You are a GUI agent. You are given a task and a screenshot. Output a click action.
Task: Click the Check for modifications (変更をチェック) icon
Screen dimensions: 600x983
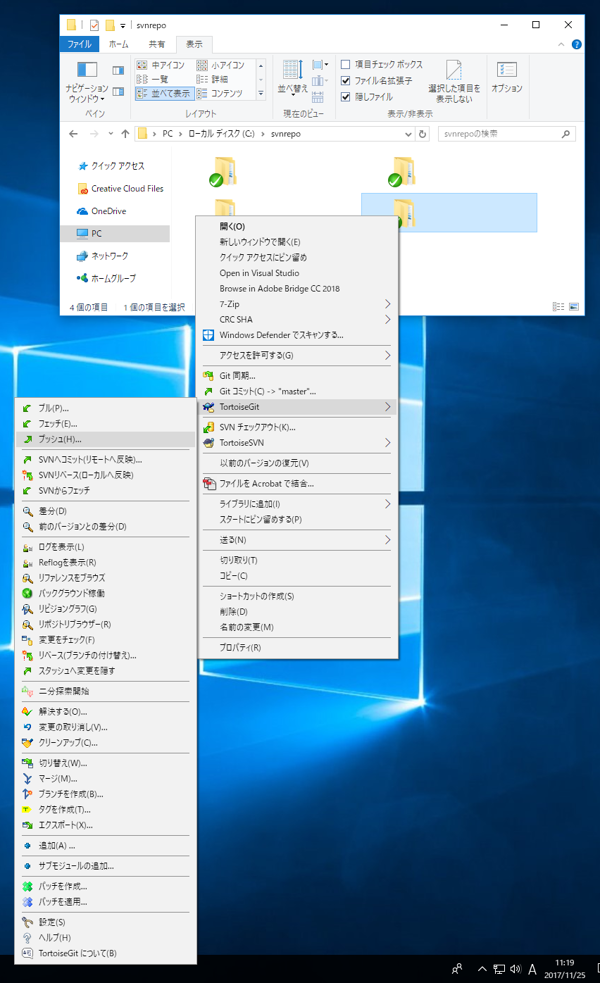click(27, 640)
